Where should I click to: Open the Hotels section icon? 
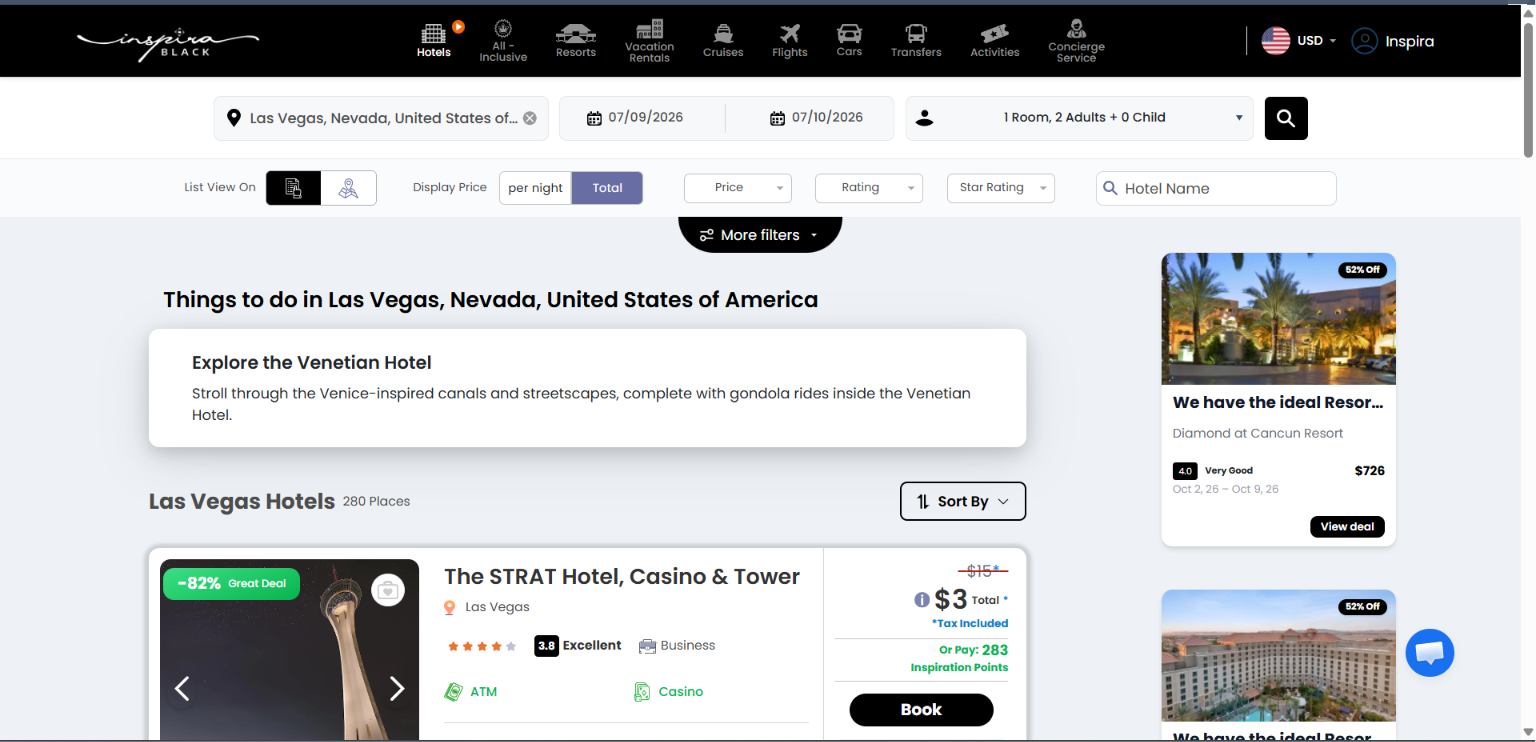(433, 33)
